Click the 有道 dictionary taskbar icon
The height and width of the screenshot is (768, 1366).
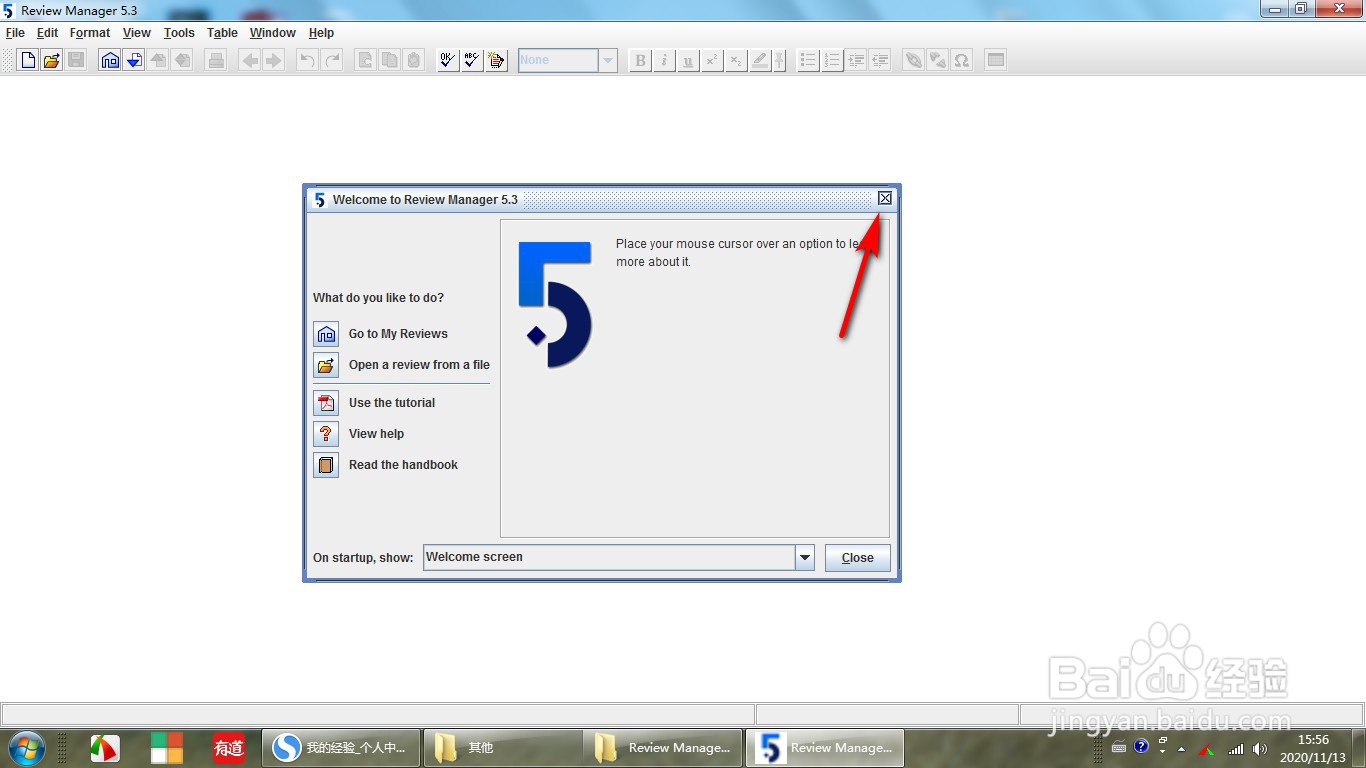tap(229, 747)
